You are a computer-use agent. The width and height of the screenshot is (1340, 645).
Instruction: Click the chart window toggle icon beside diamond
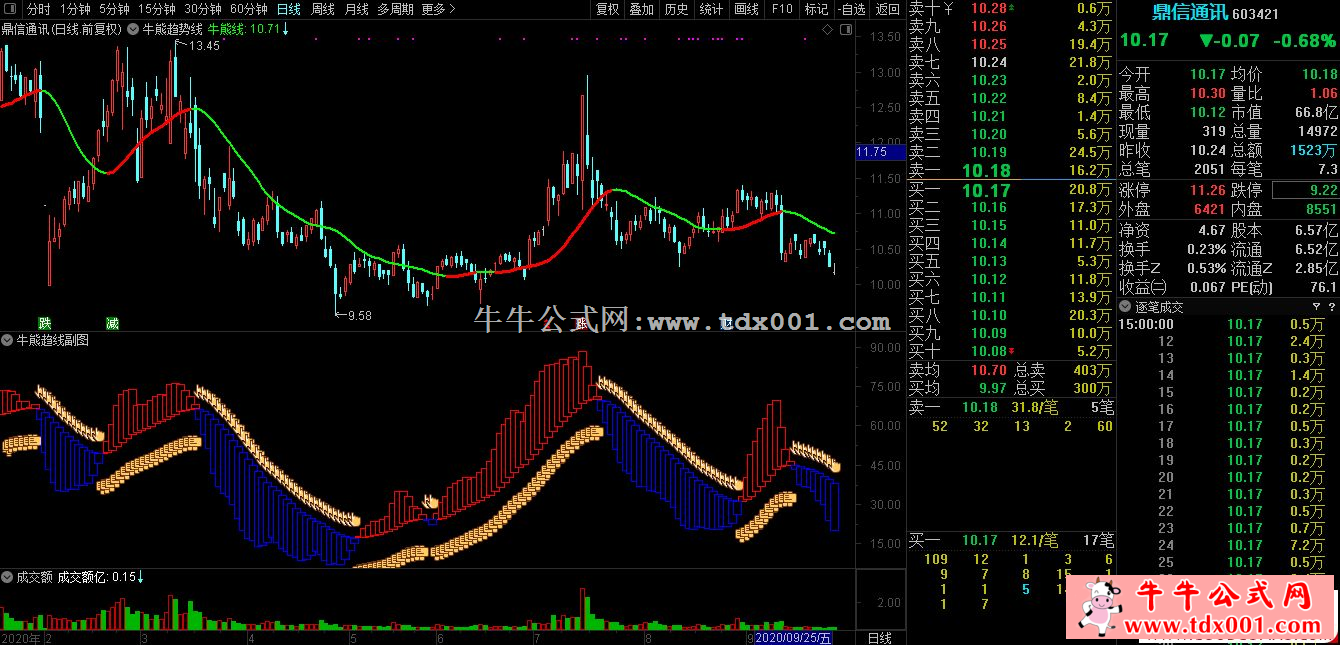coord(845,30)
